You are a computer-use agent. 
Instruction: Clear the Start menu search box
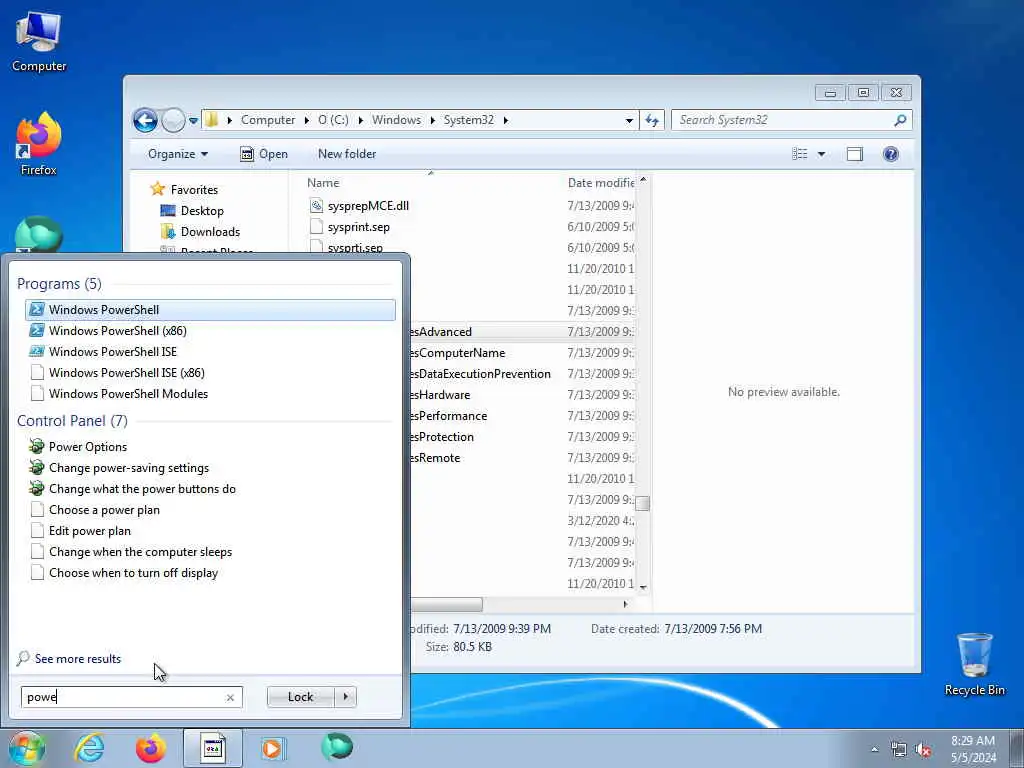[x=230, y=697]
